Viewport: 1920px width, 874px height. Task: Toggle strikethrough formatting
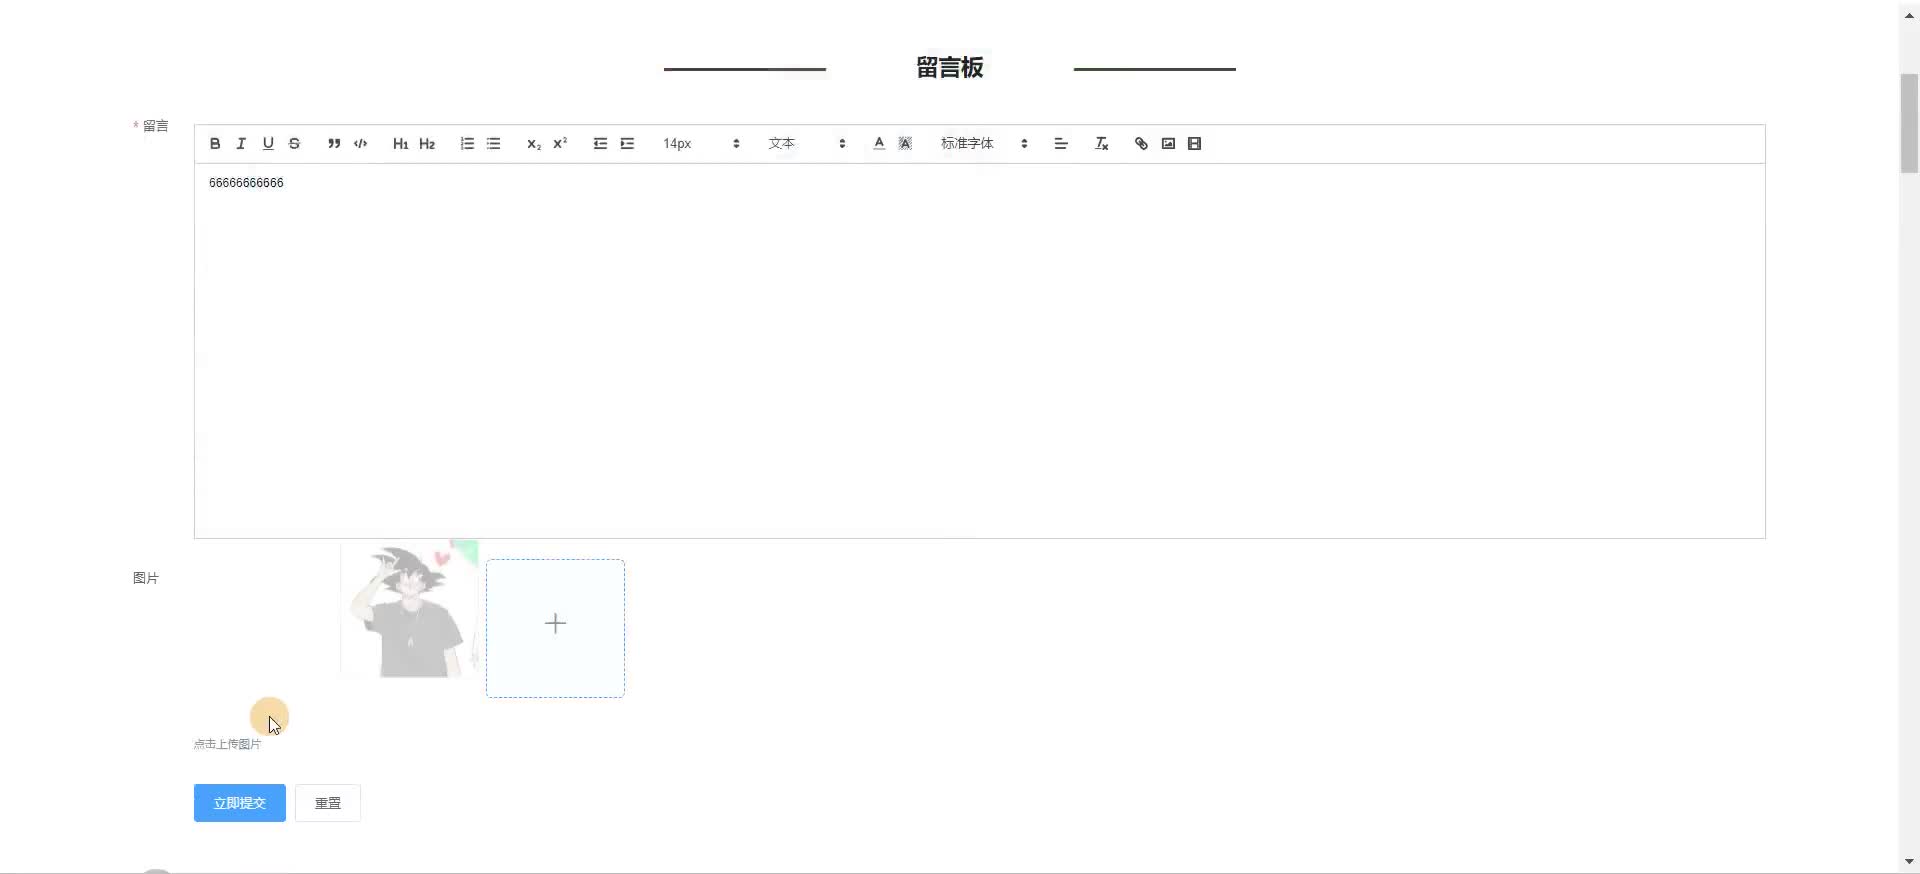coord(294,144)
